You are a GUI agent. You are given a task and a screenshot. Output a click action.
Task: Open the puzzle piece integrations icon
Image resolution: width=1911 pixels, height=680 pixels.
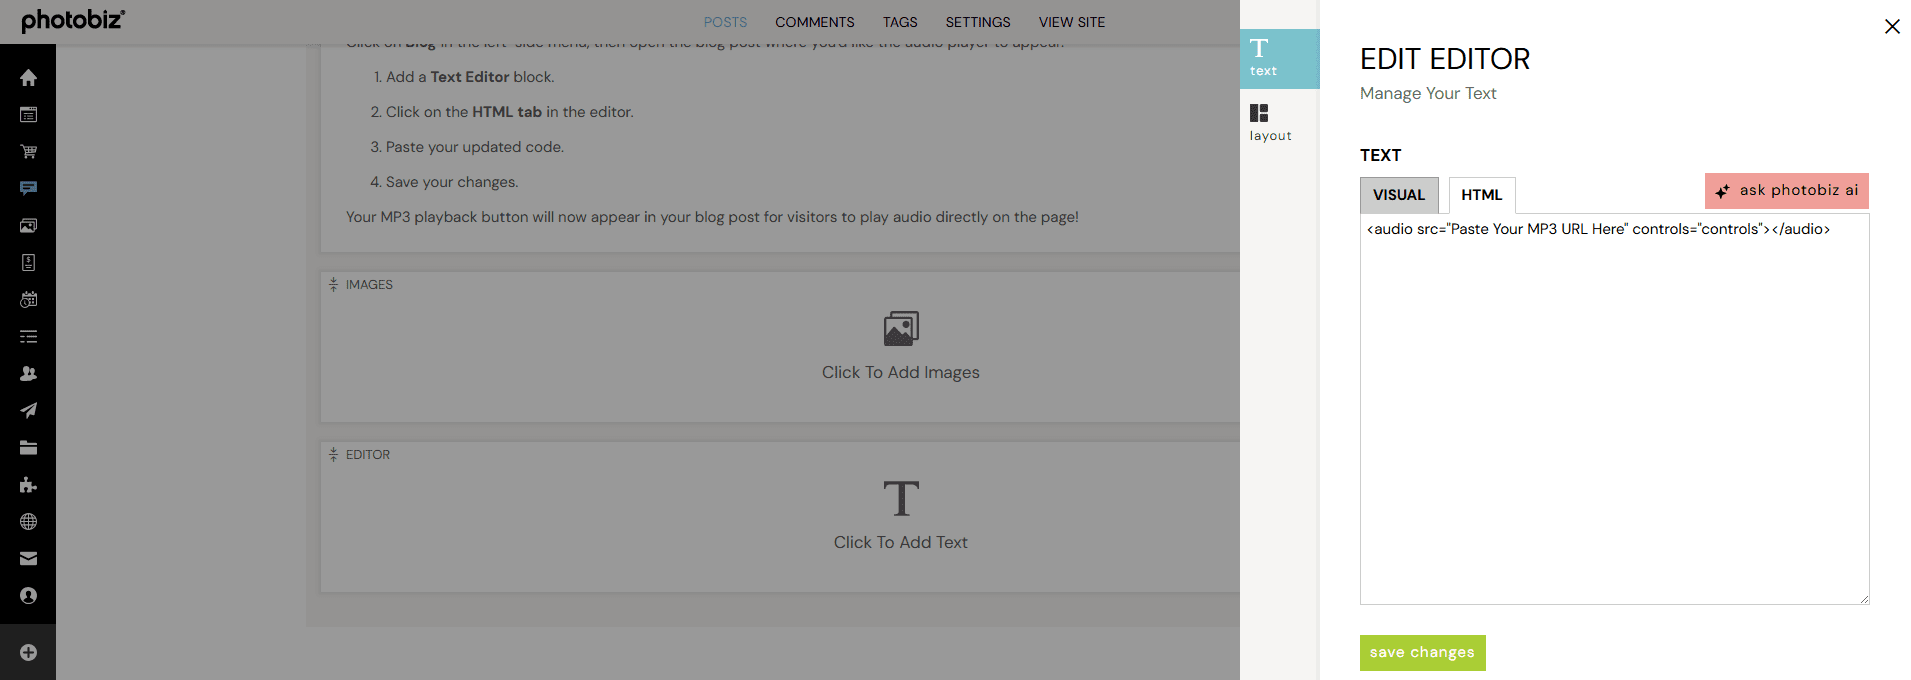(28, 485)
